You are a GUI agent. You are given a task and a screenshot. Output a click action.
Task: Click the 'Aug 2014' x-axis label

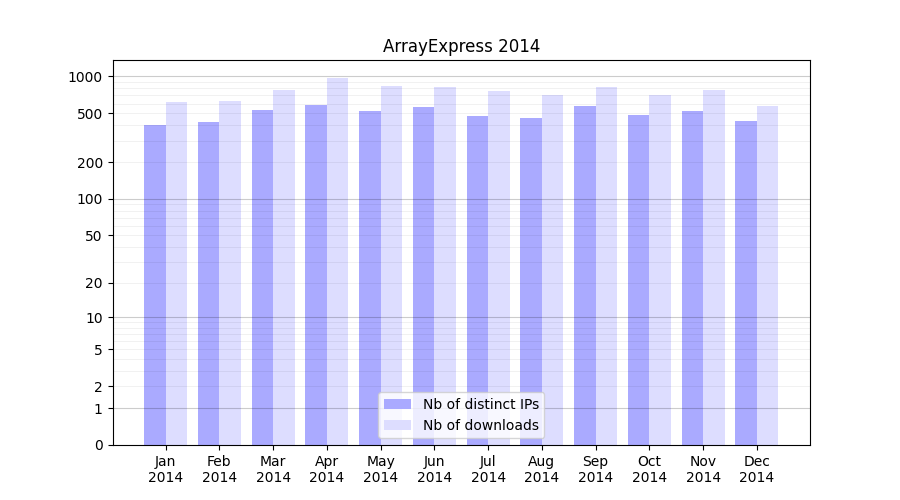coord(542,469)
